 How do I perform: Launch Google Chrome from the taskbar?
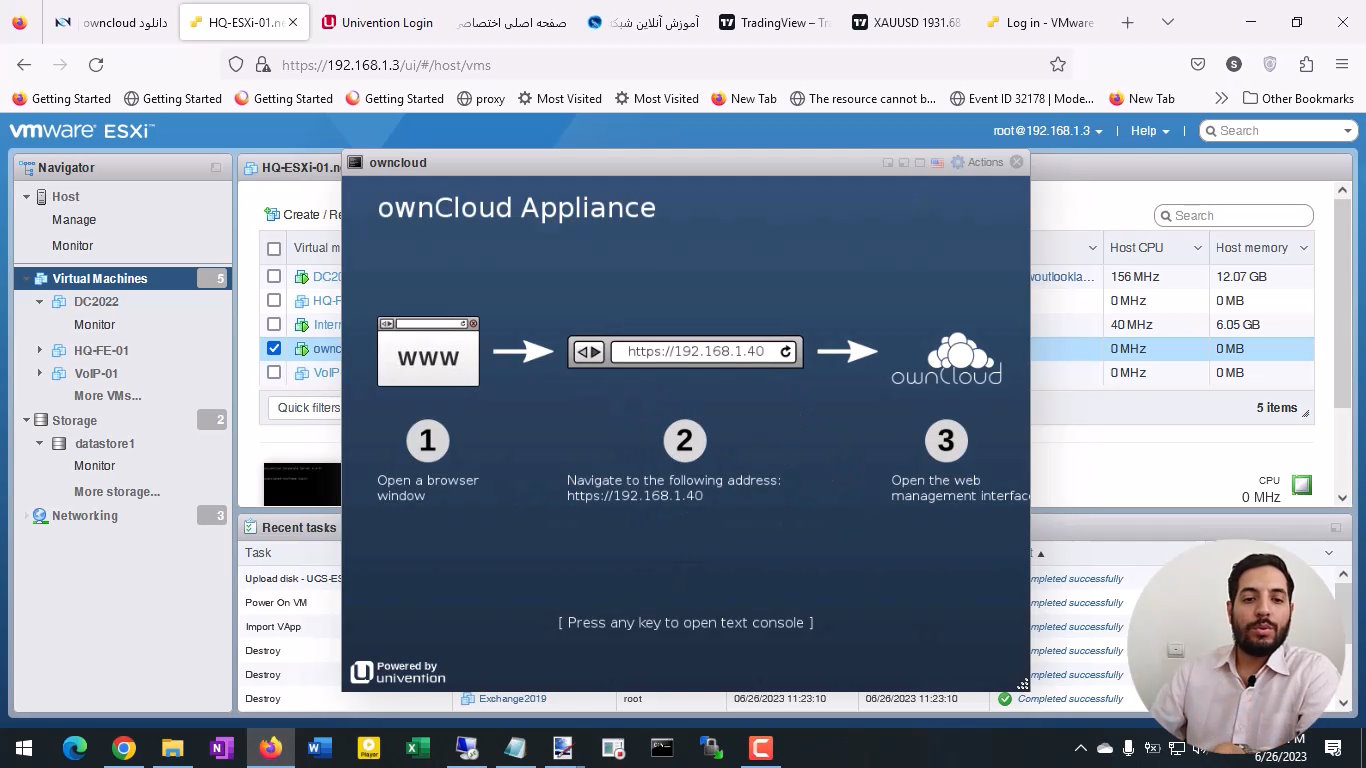pyautogui.click(x=124, y=748)
